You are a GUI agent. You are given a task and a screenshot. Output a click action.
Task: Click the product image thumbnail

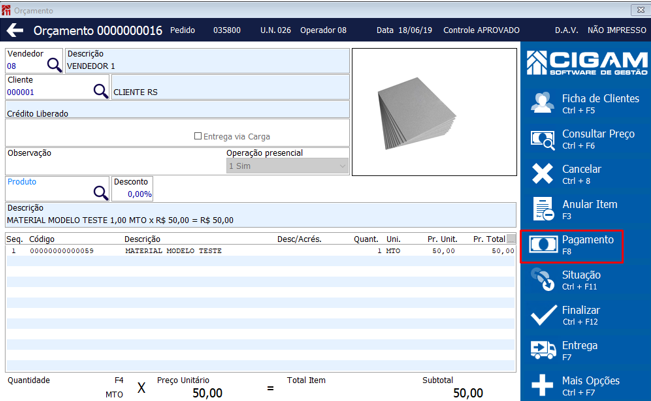434,112
